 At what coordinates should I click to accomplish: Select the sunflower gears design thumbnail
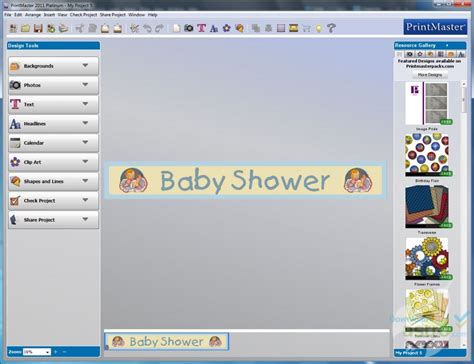427,259
